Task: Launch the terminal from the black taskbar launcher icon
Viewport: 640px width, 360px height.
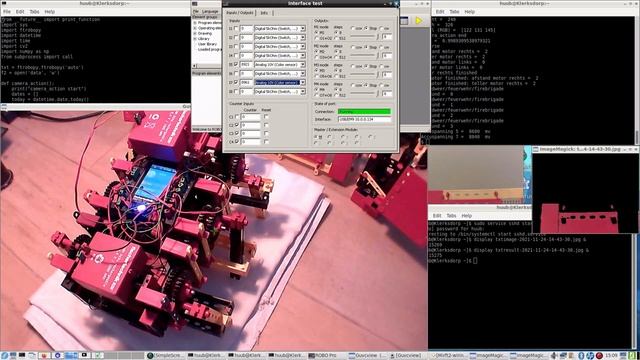Action: [22, 356]
